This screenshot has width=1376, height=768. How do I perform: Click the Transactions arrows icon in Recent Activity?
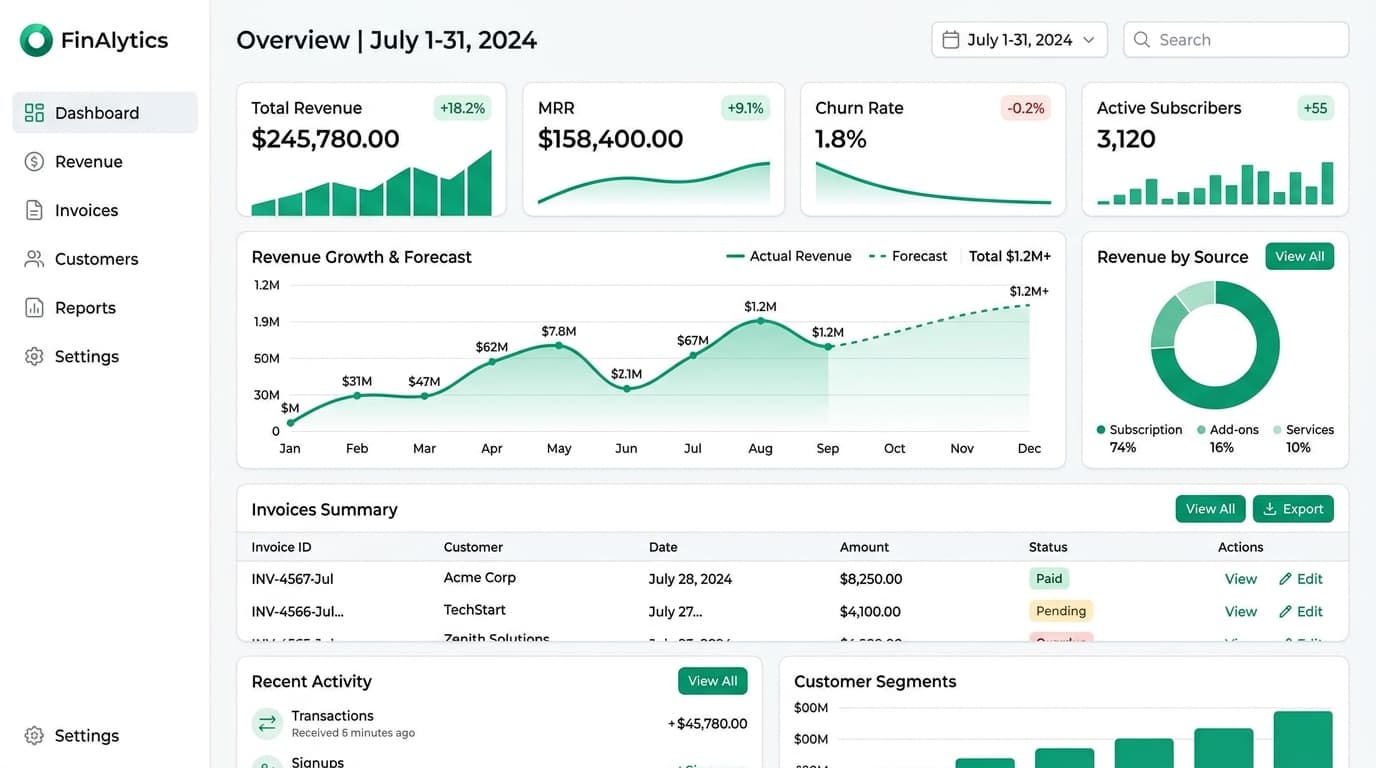(267, 723)
